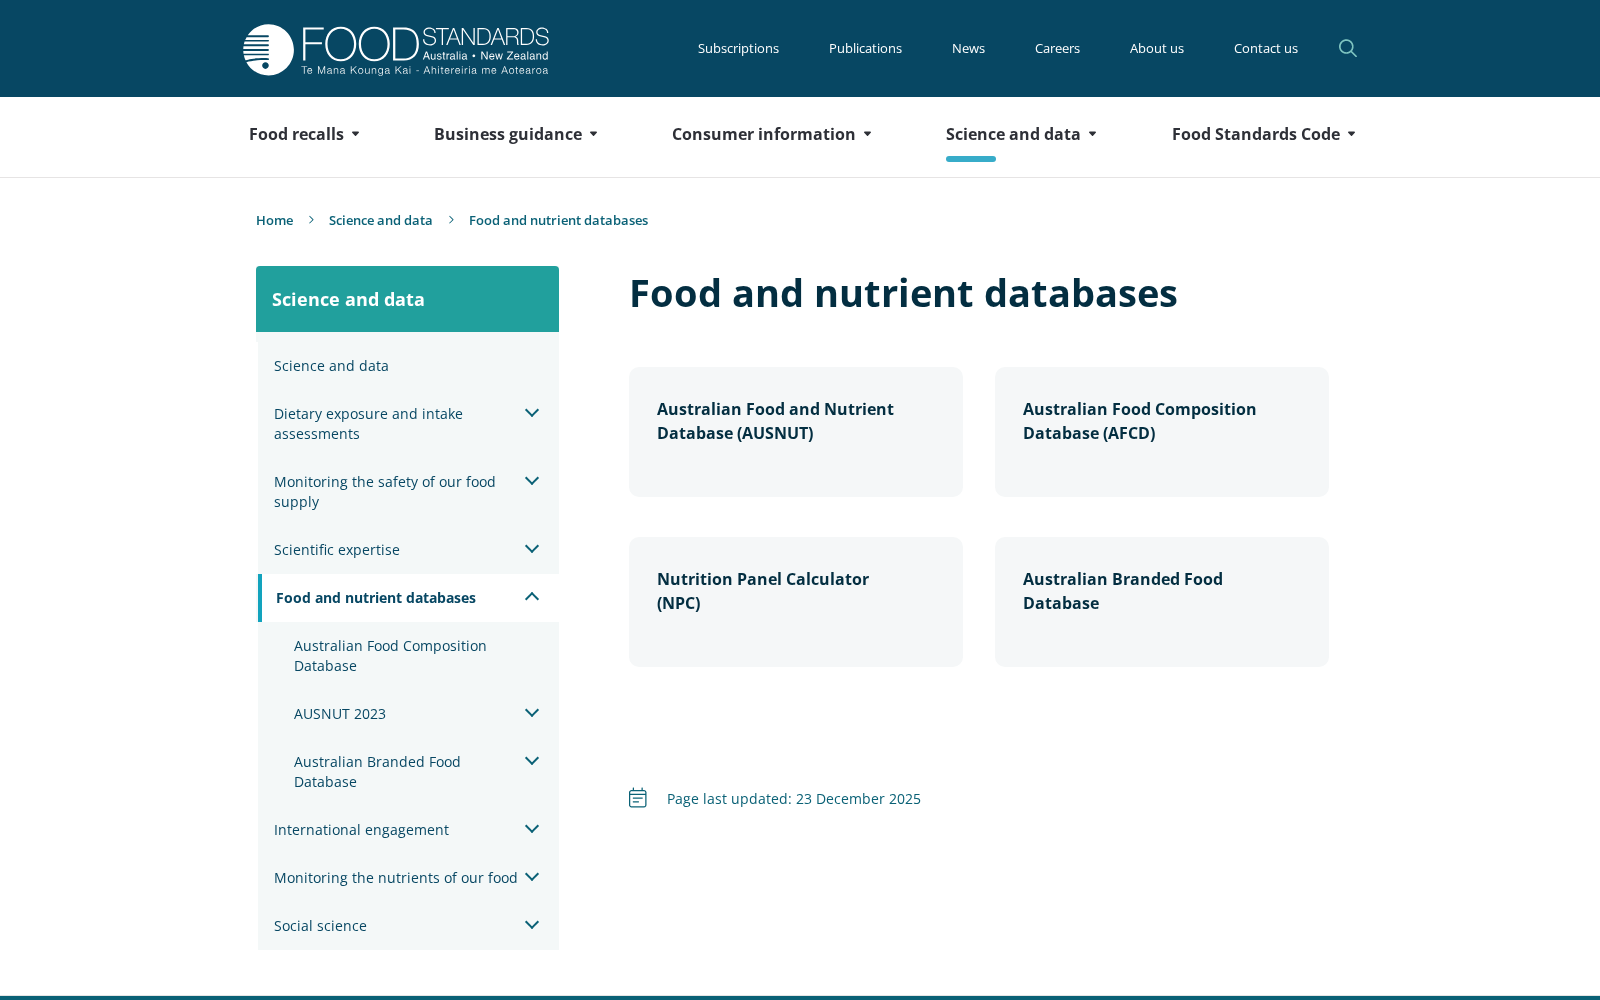Select Science and data sidebar item
Viewport: 1600px width, 1000px height.
331,366
